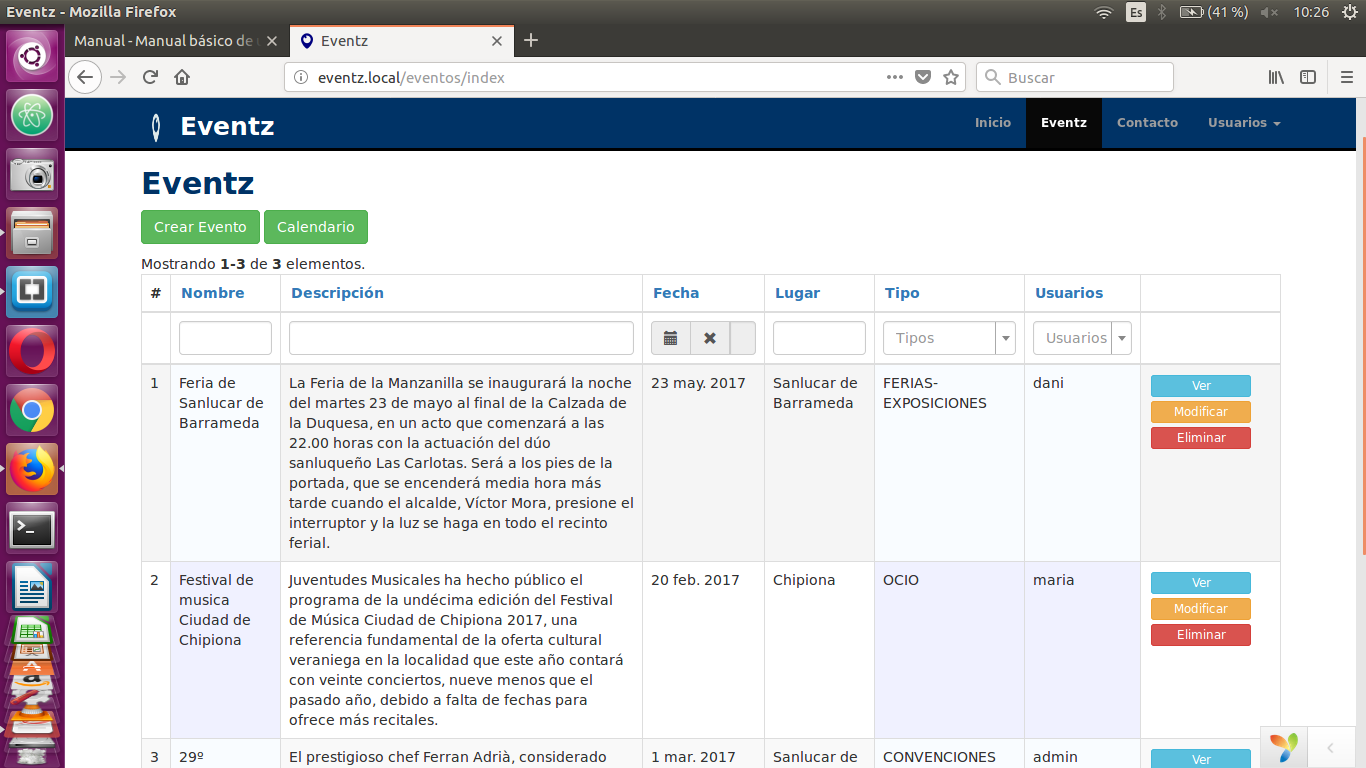Image resolution: width=1366 pixels, height=768 pixels.
Task: Open Contacto in the navbar
Action: coord(1147,123)
